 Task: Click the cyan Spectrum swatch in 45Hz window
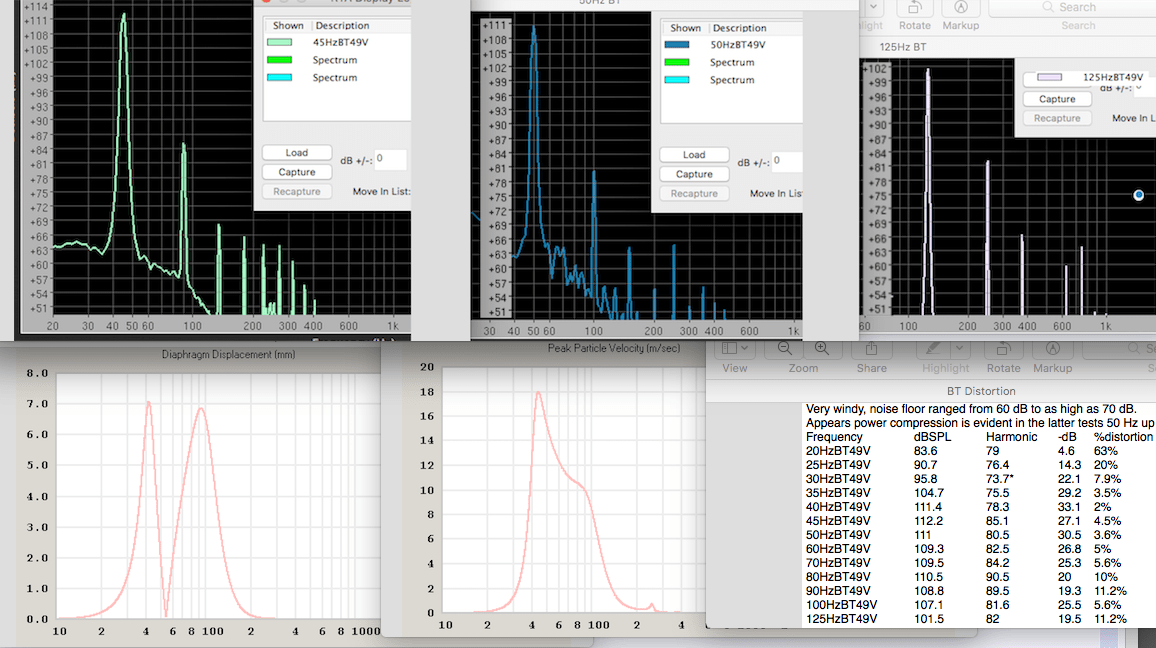279,78
